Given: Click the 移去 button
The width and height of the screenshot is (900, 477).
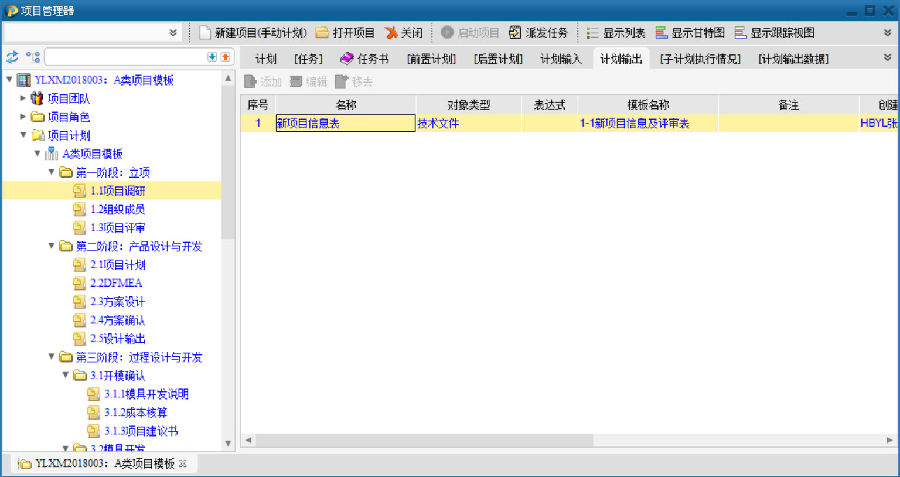Looking at the screenshot, I should click(x=354, y=82).
